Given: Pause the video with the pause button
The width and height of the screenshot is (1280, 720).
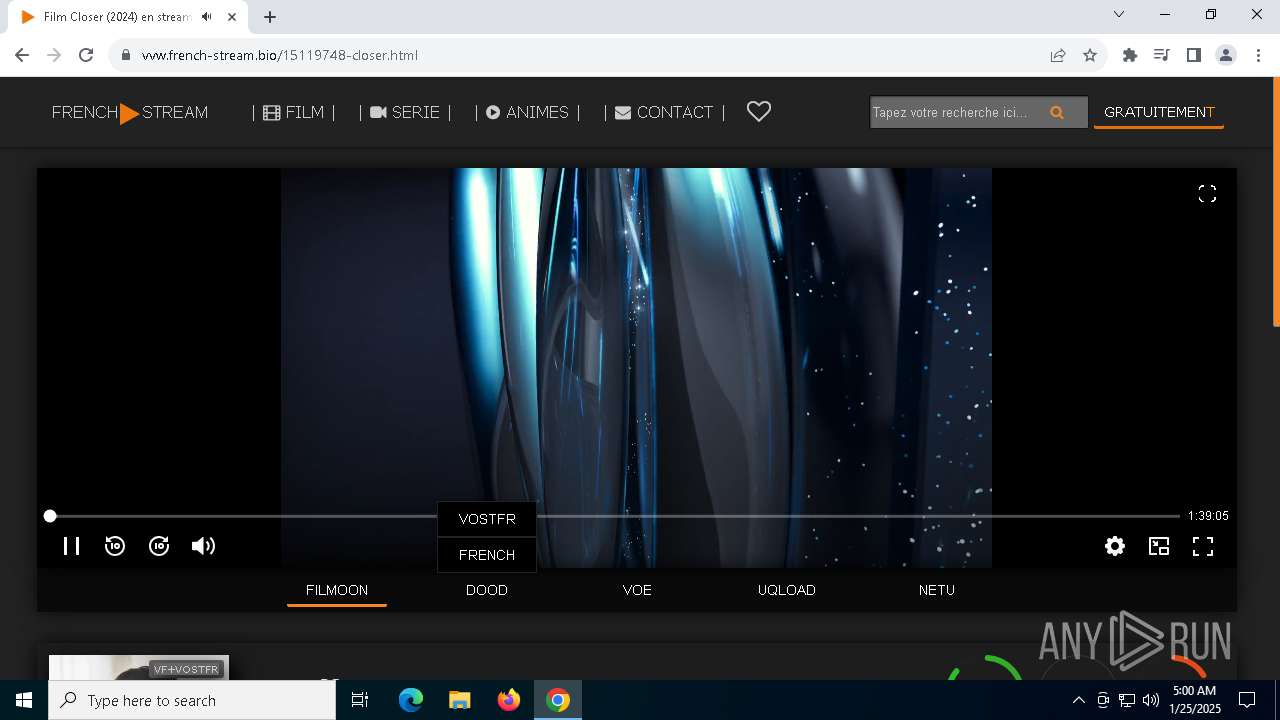Looking at the screenshot, I should coord(71,546).
